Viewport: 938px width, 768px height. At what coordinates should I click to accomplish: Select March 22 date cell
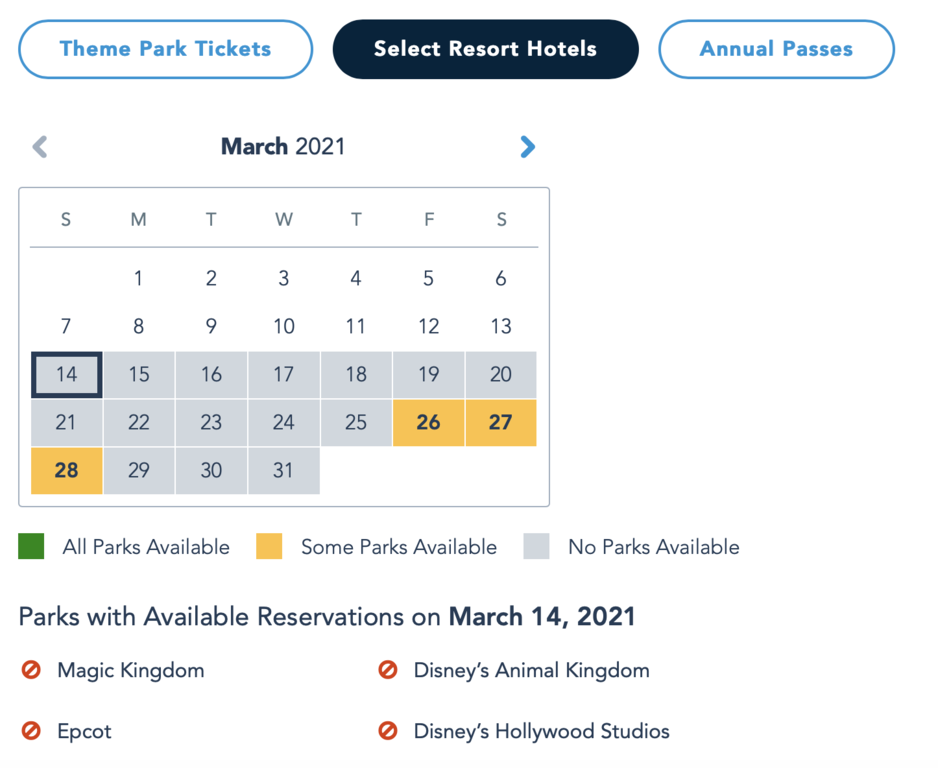point(139,422)
